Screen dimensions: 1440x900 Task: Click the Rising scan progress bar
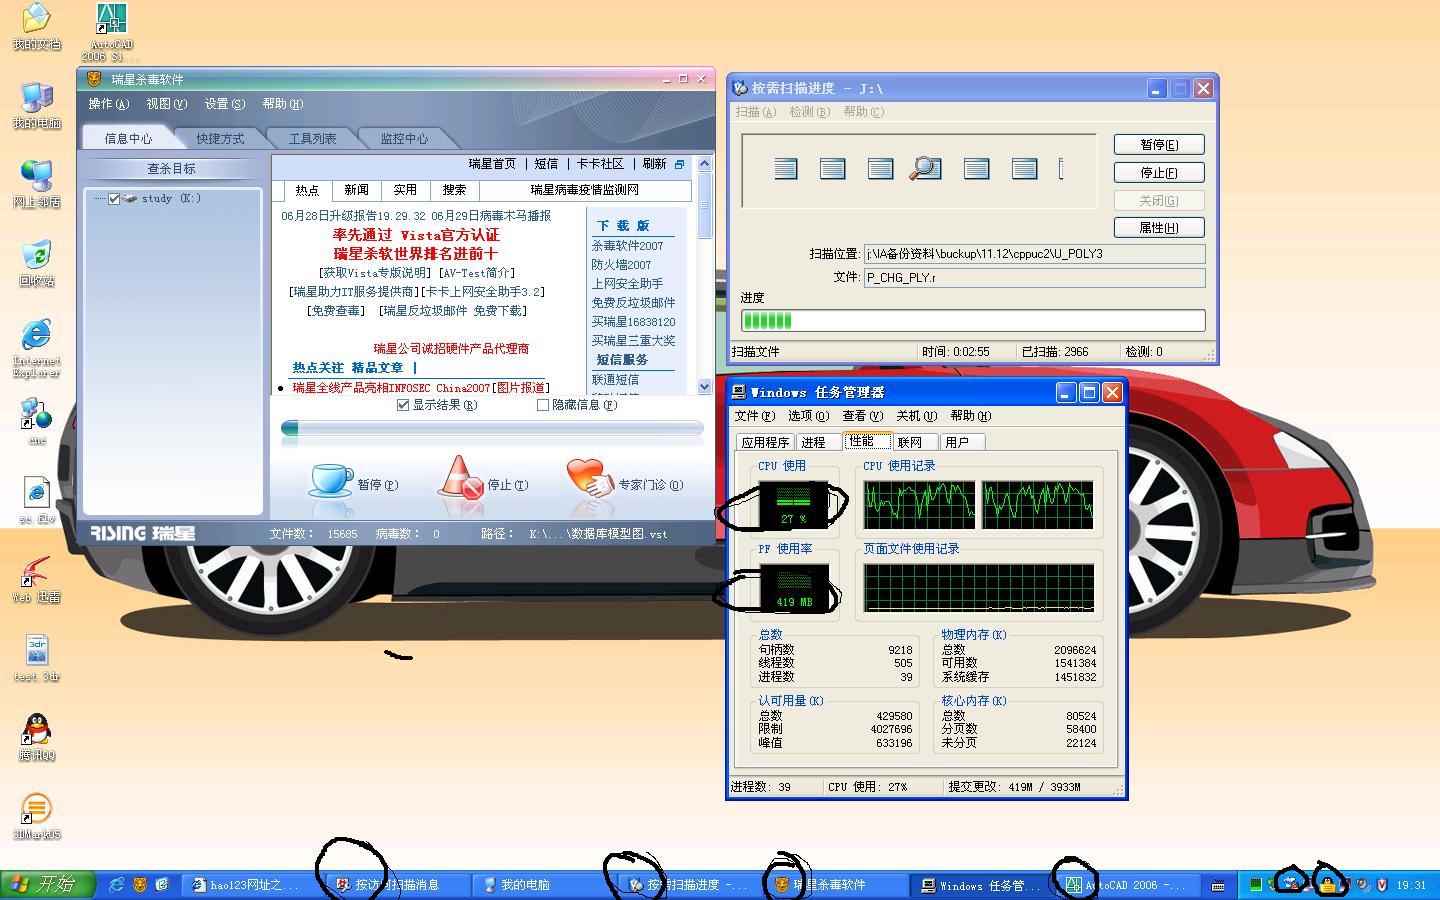pyautogui.click(x=492, y=429)
